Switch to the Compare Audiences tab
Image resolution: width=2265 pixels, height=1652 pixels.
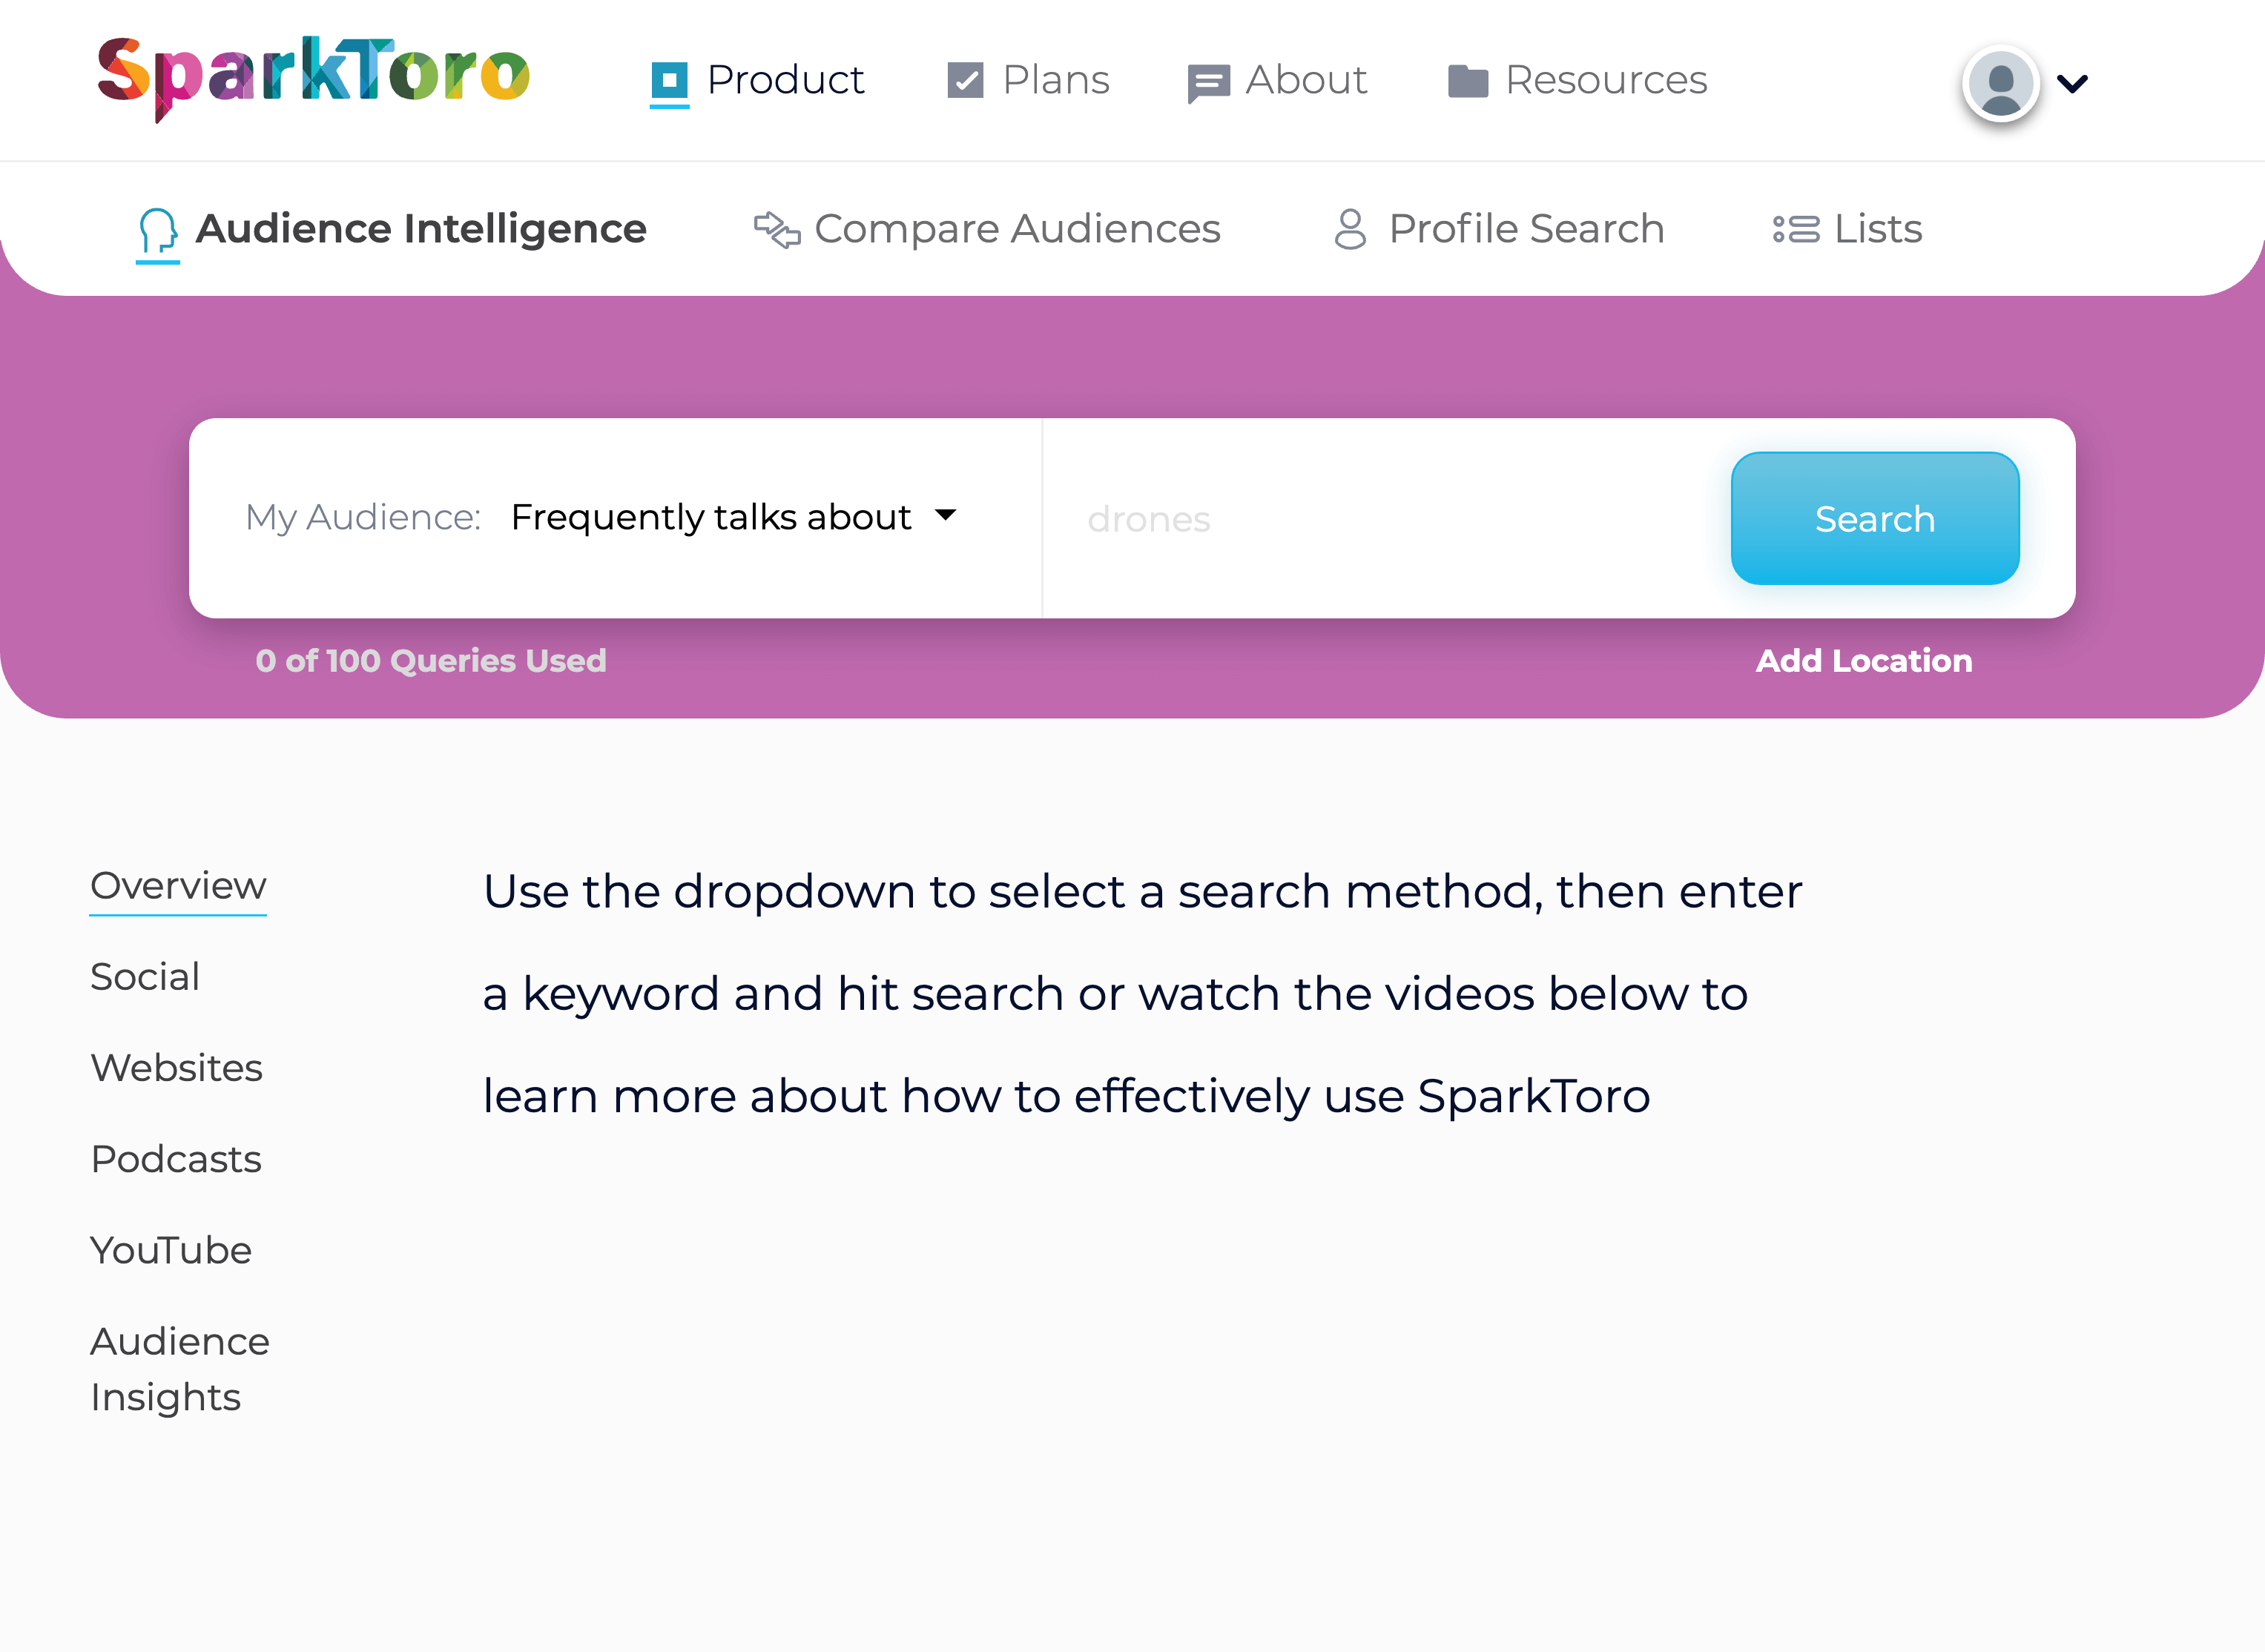pos(987,229)
